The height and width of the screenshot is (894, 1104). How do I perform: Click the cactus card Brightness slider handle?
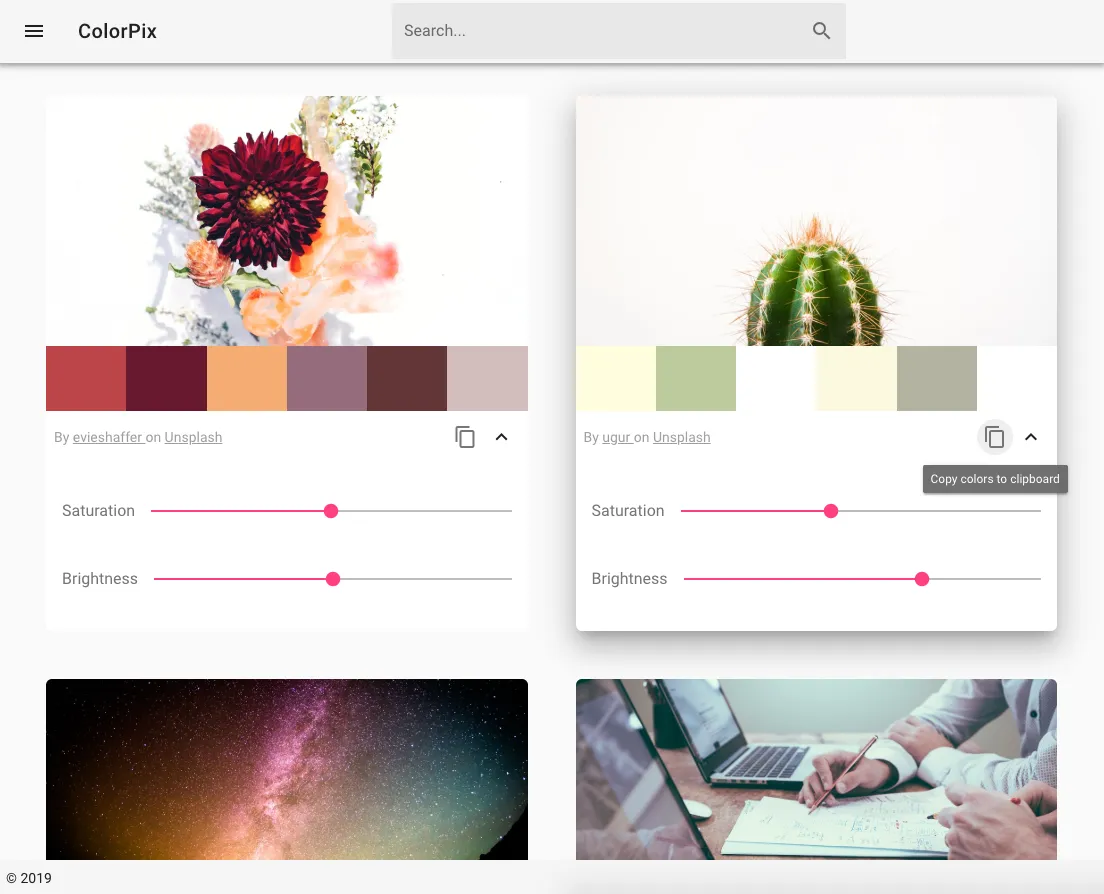(922, 579)
